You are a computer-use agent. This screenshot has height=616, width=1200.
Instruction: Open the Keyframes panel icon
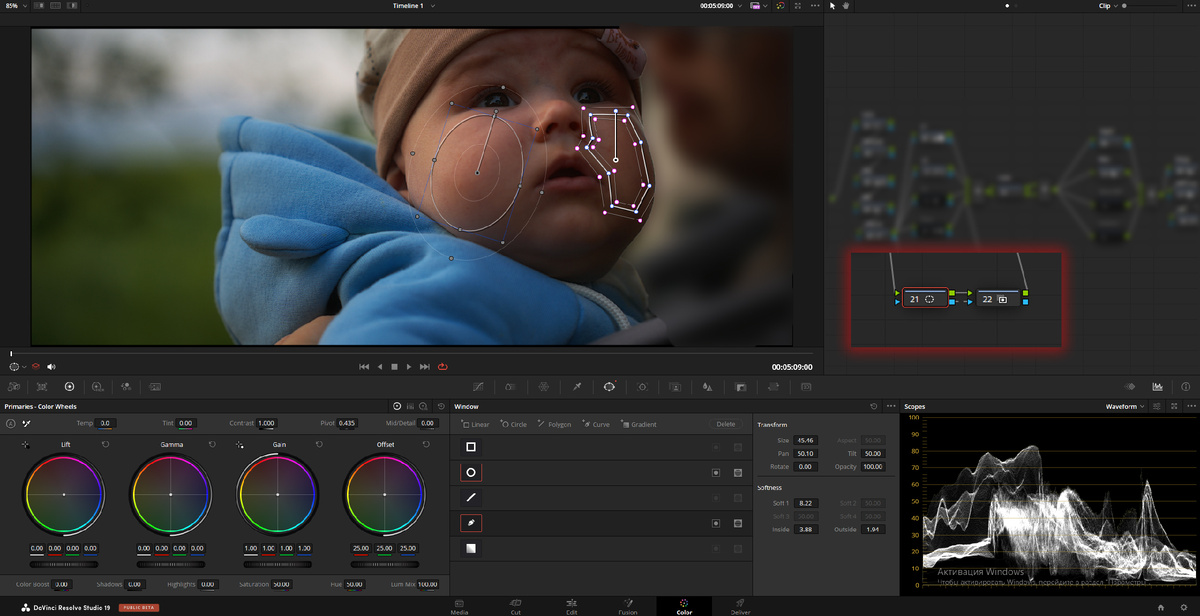[x=1131, y=386]
